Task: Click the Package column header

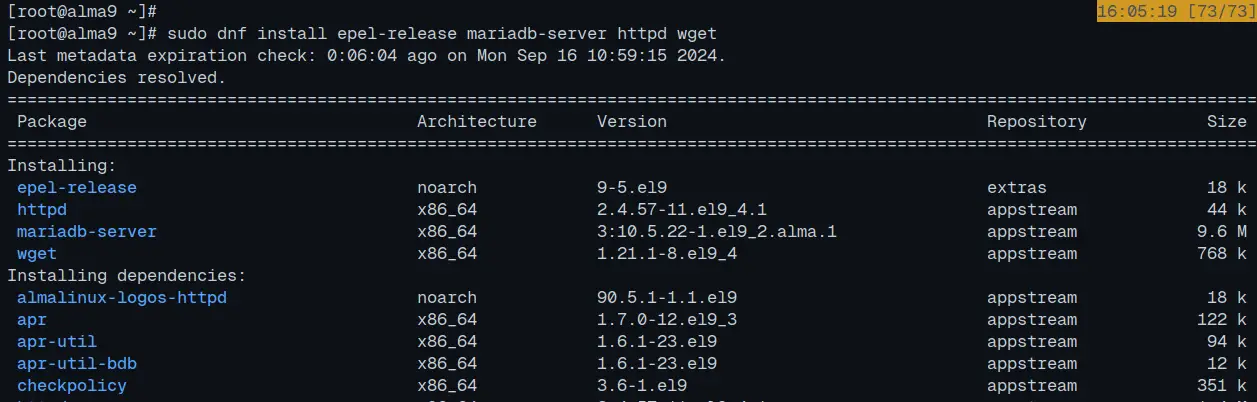Action: [51, 122]
